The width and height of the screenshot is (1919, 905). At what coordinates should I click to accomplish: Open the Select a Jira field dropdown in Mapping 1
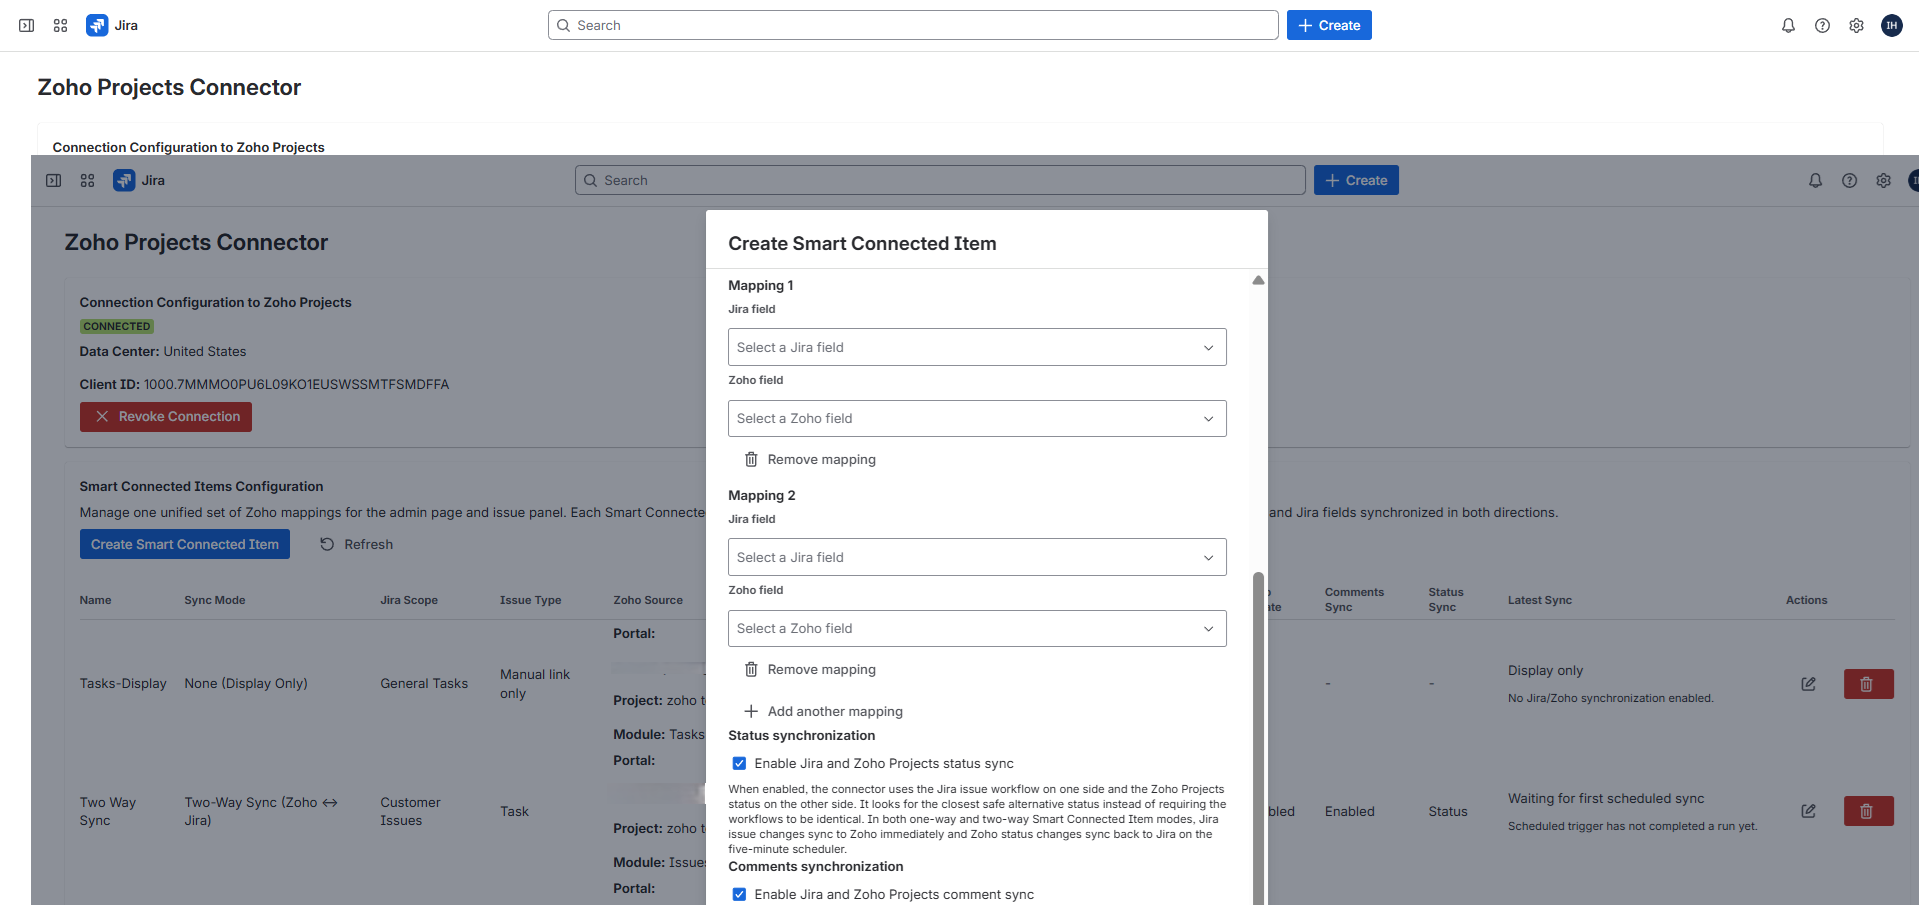[x=976, y=347]
